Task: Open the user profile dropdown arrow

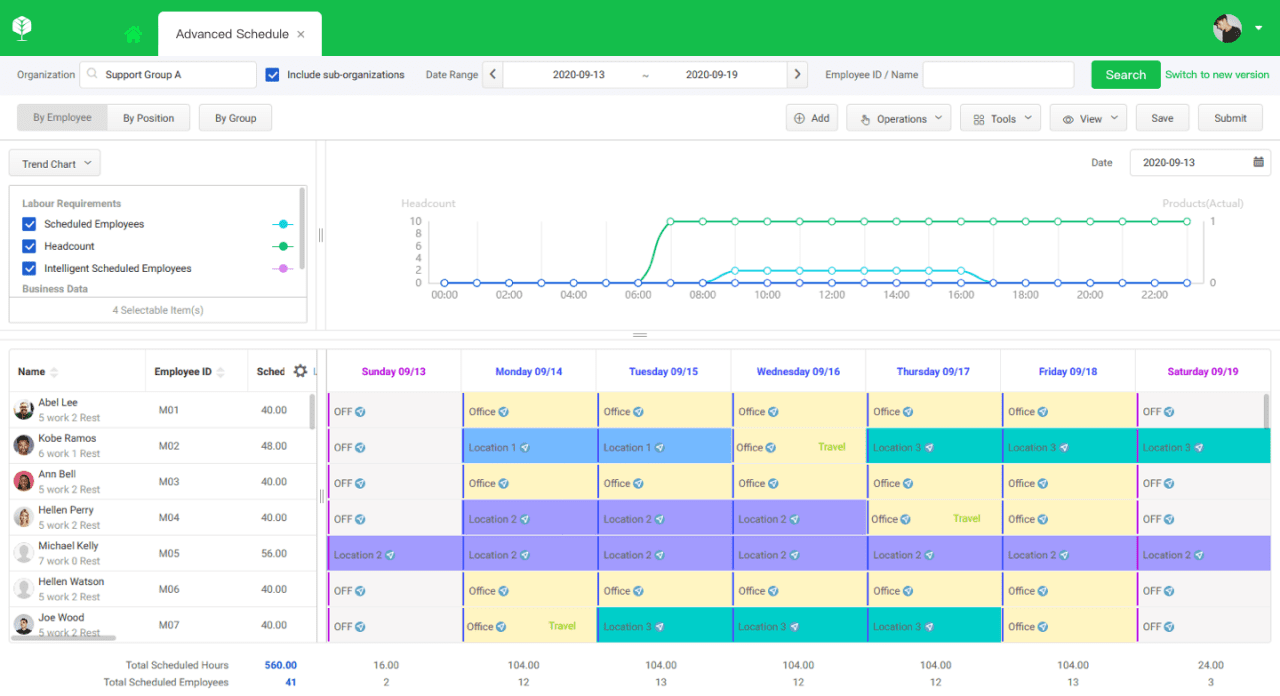Action: [1260, 28]
